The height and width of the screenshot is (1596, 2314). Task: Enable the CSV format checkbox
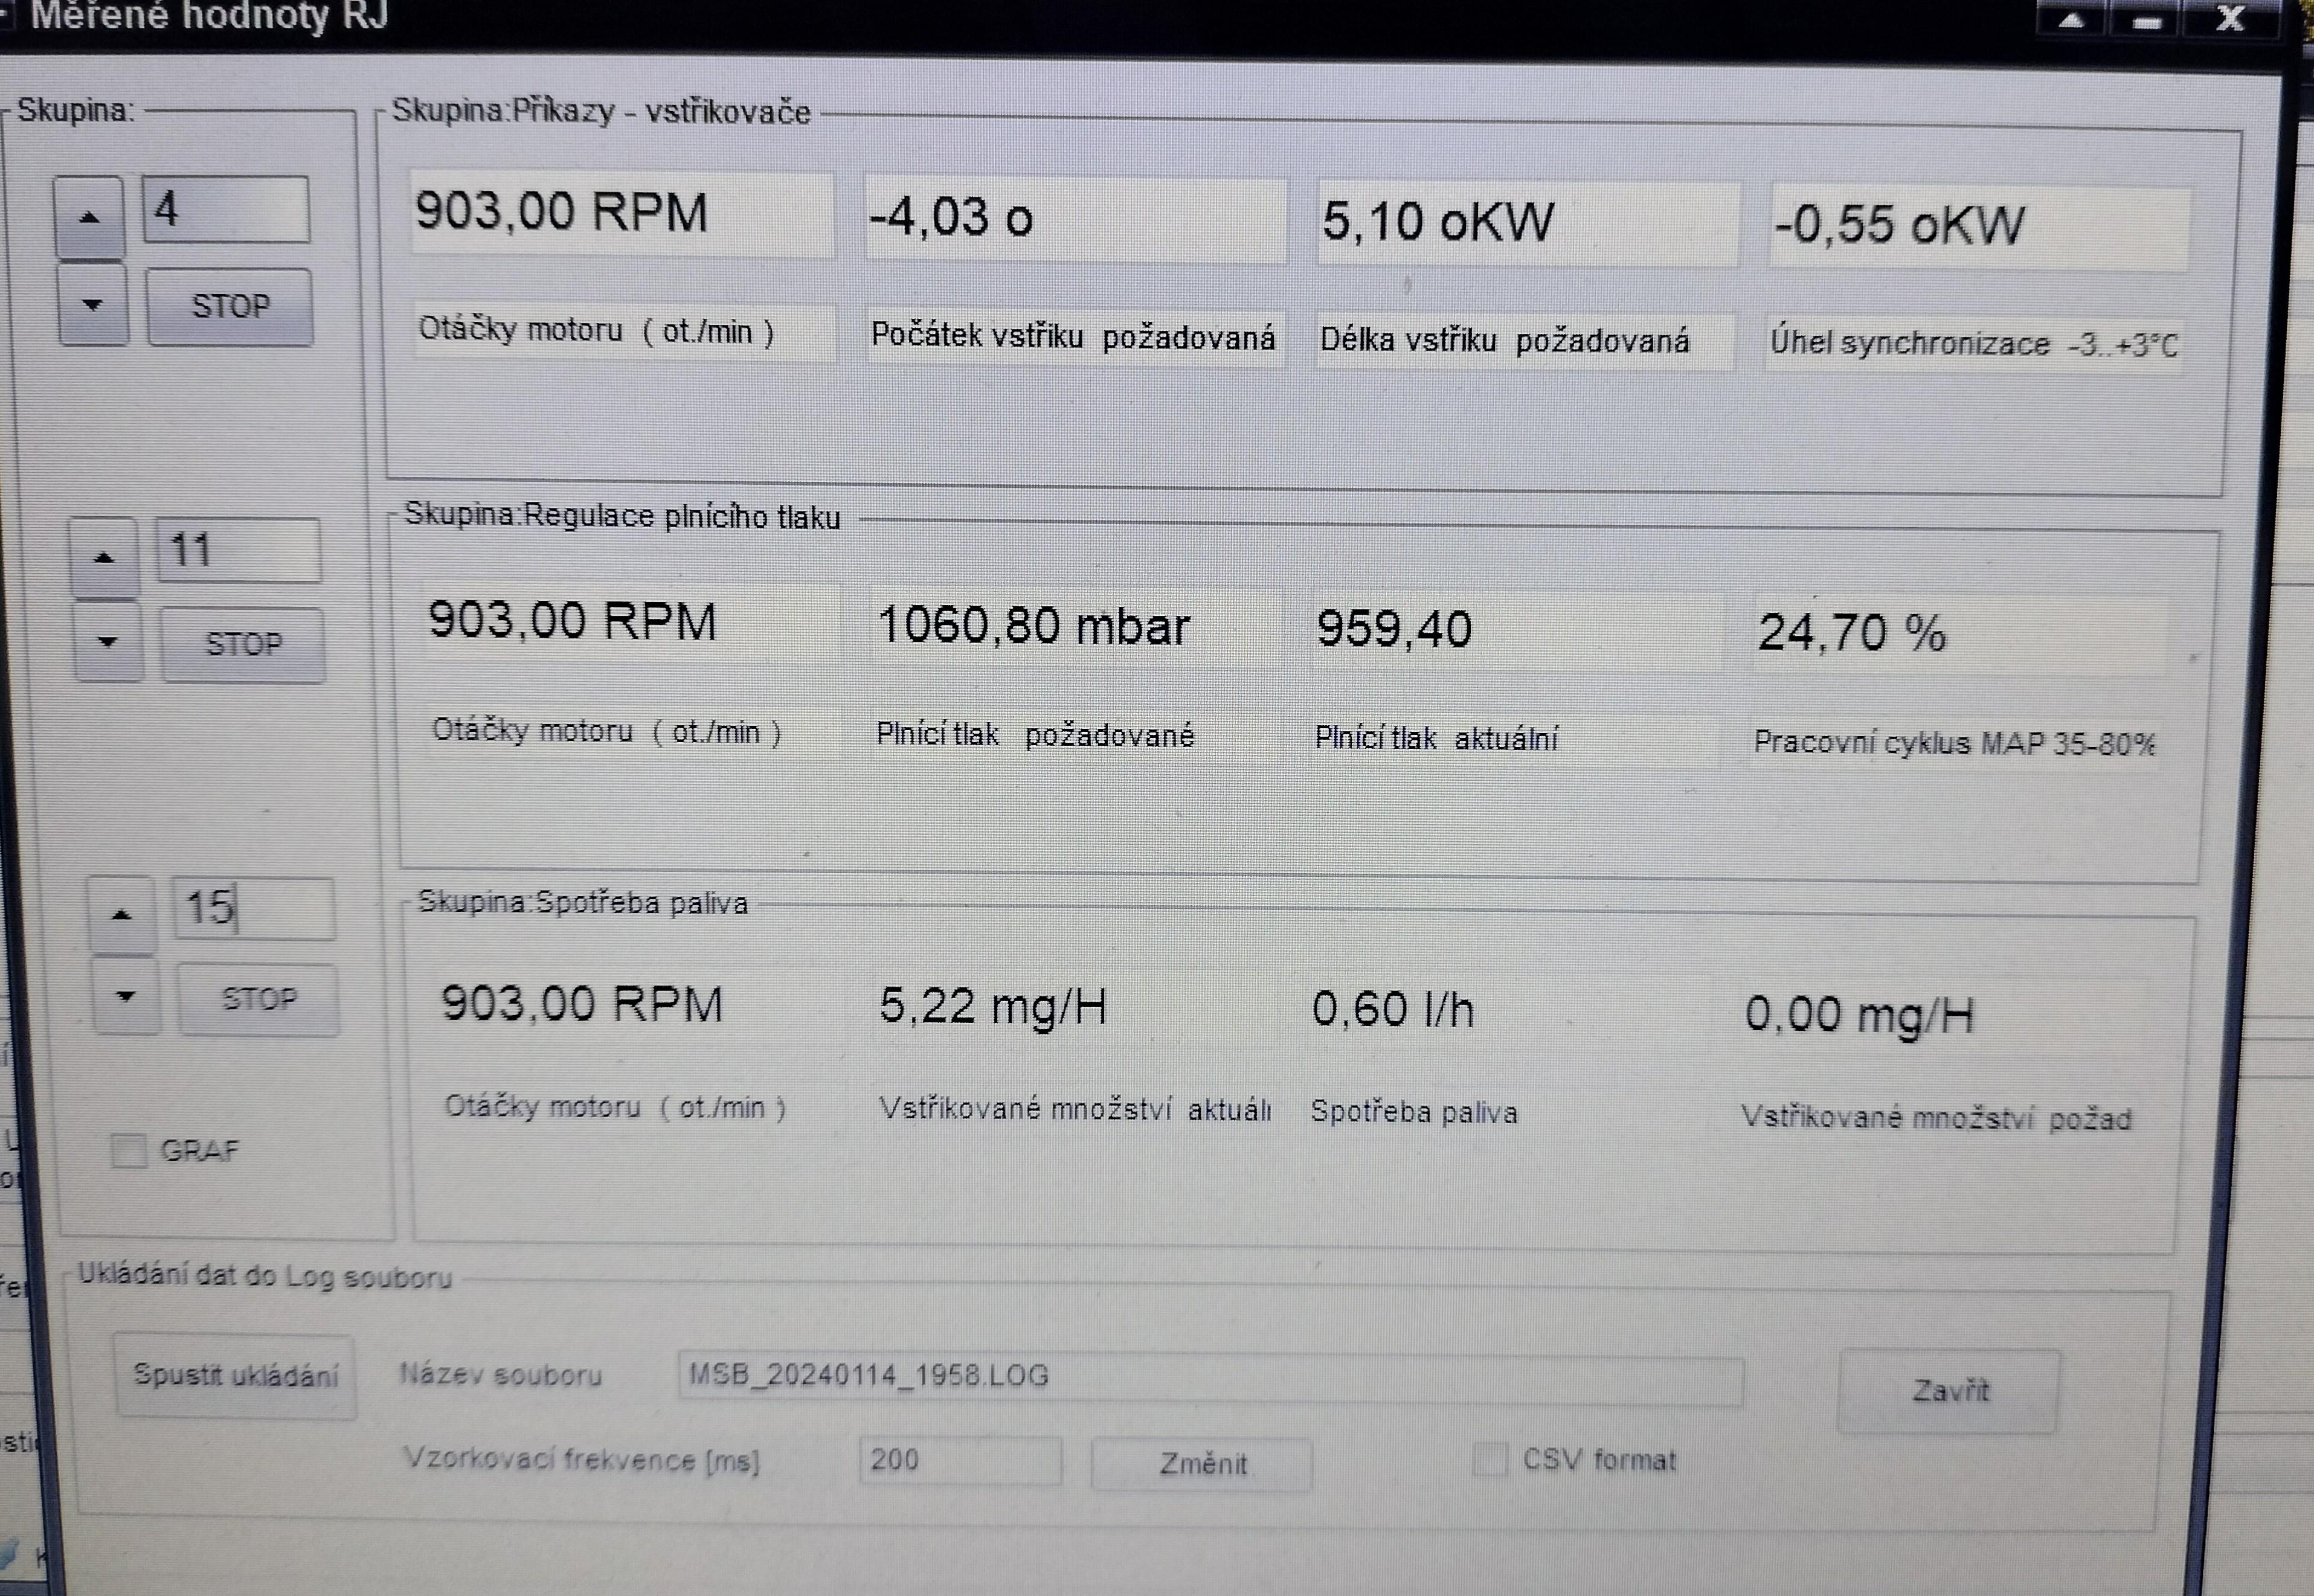point(1490,1459)
